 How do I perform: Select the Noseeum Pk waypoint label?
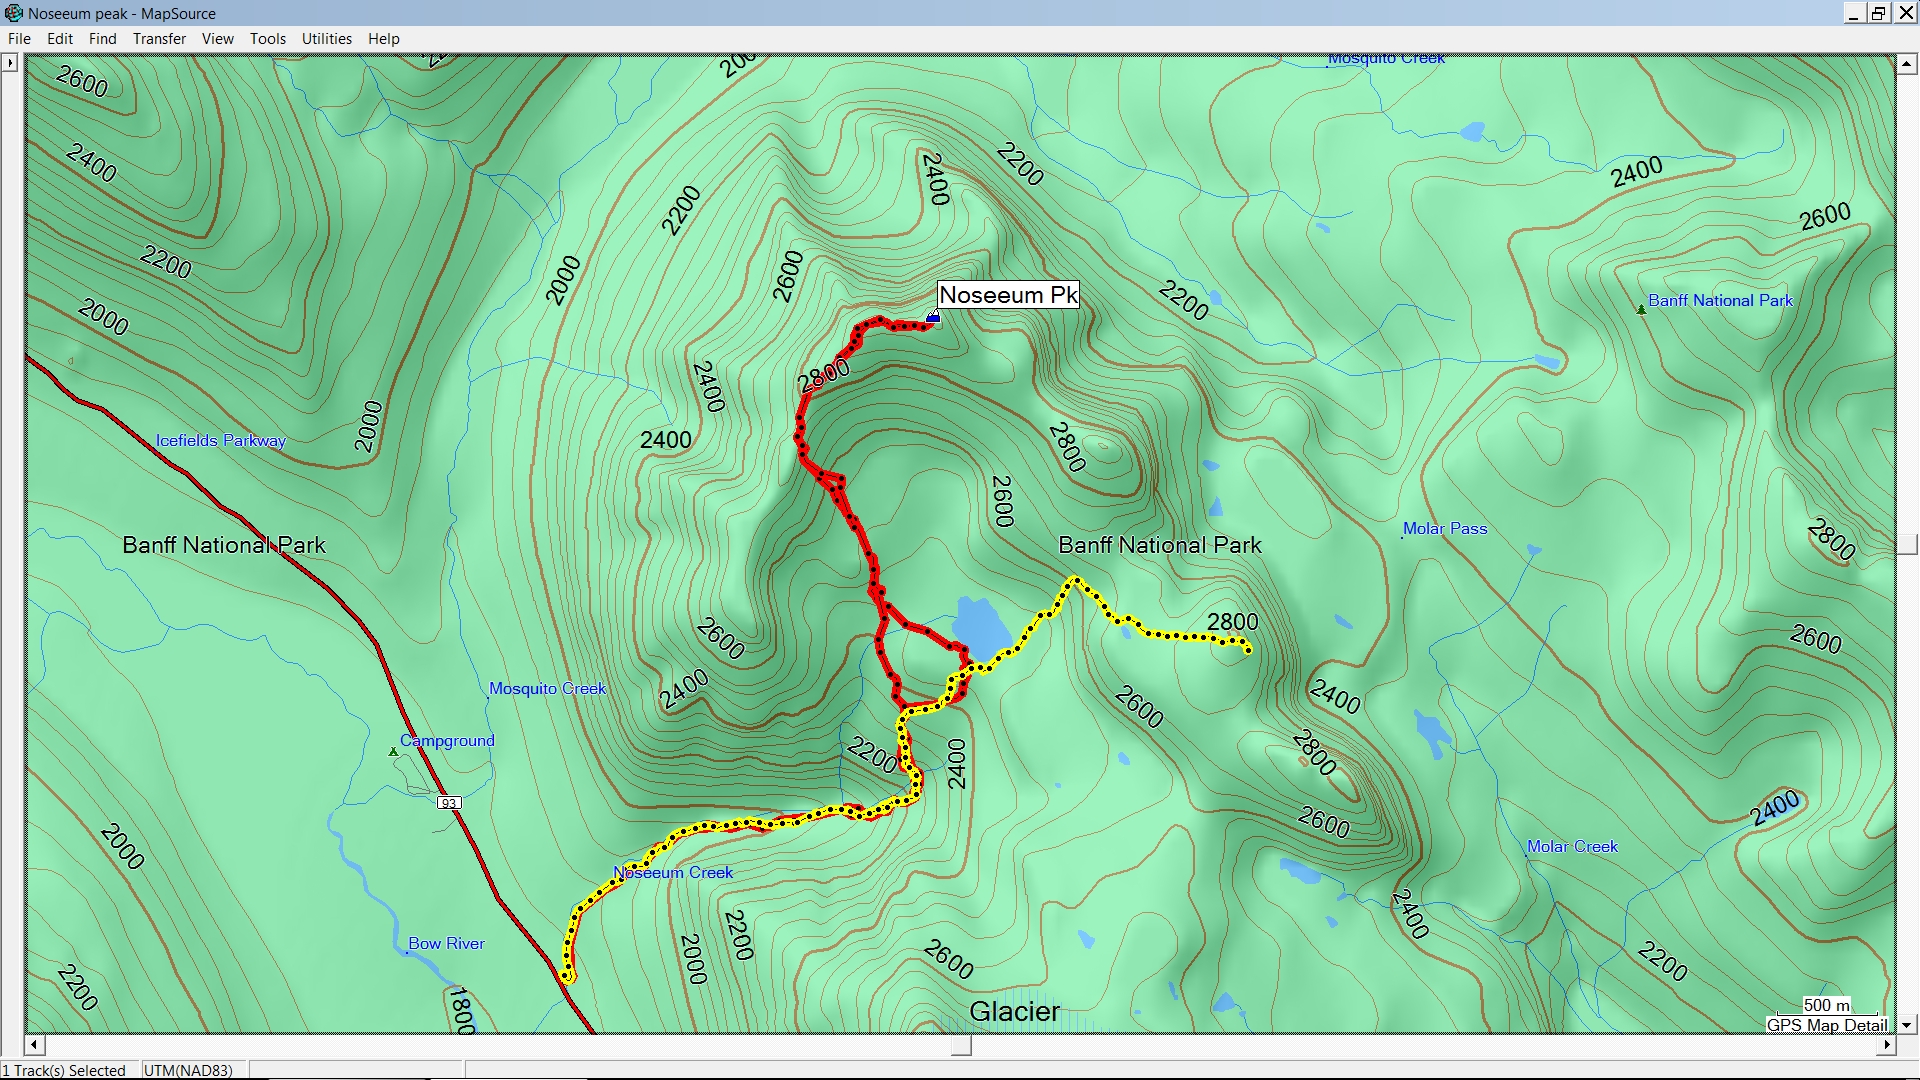point(1008,295)
